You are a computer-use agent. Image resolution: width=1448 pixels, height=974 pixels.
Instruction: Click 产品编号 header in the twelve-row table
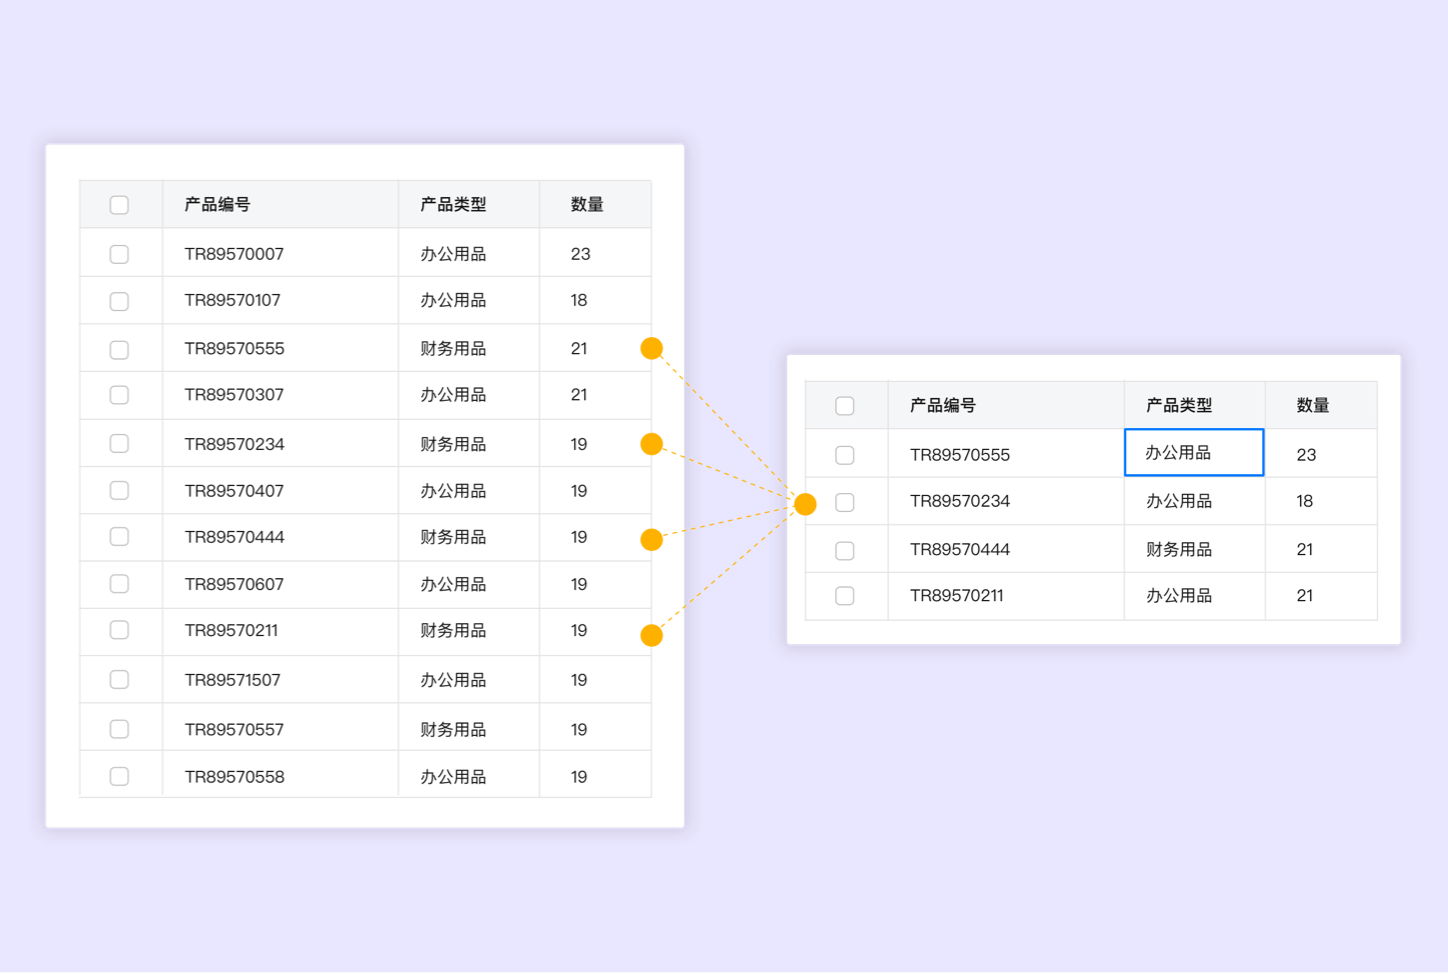(217, 205)
